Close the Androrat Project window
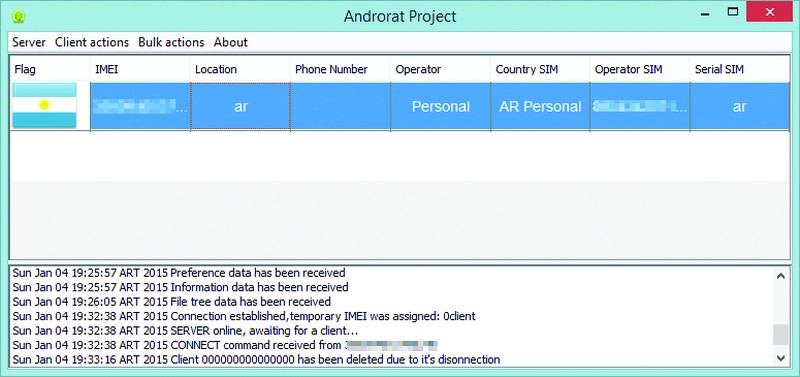This screenshot has width=800, height=377. click(769, 11)
